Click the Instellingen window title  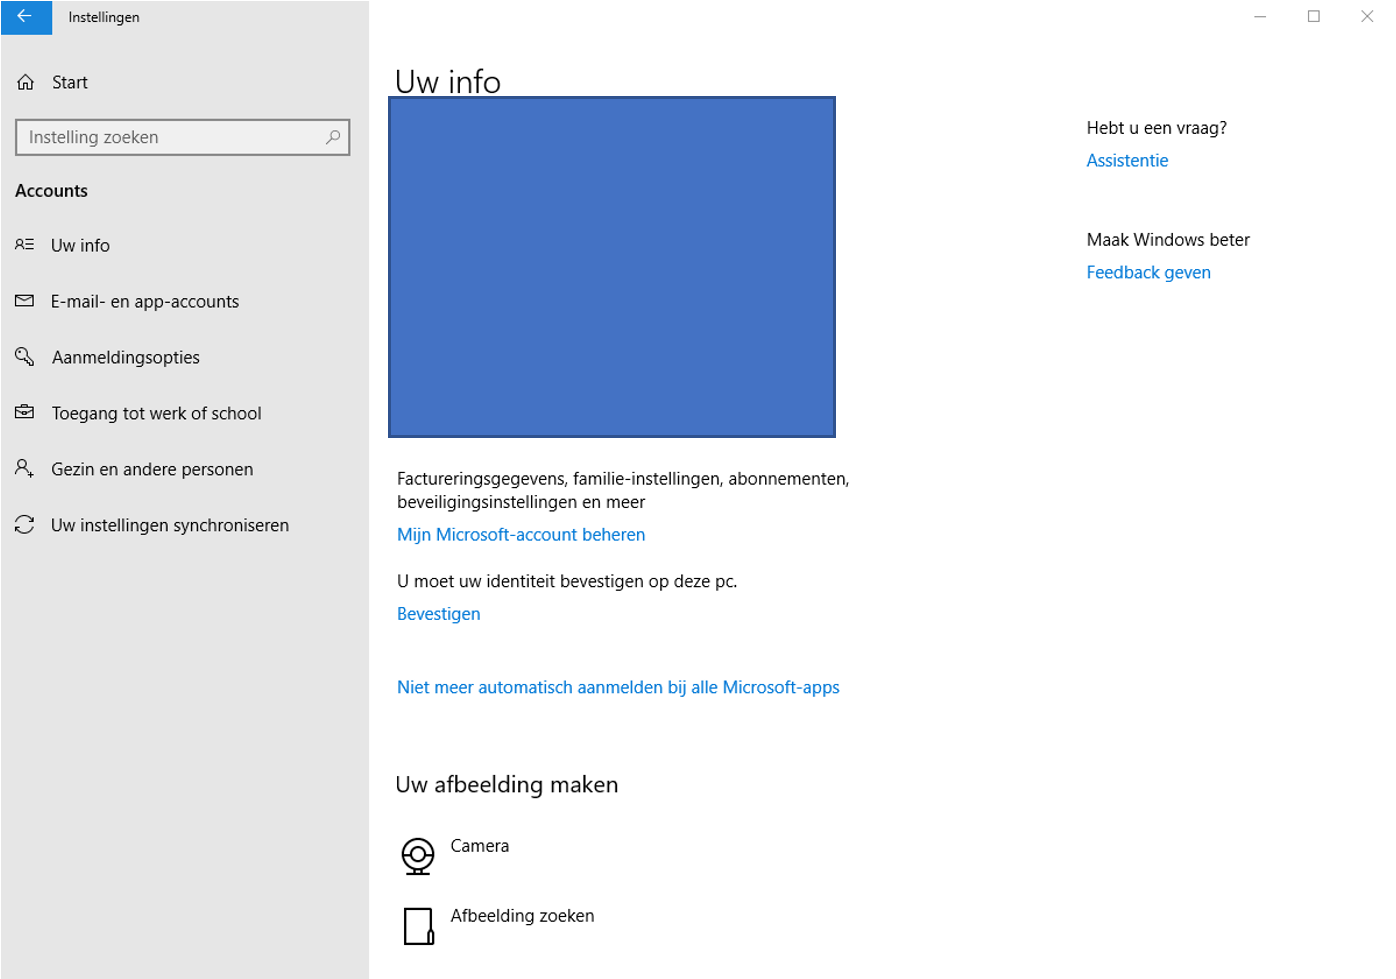[x=104, y=17]
